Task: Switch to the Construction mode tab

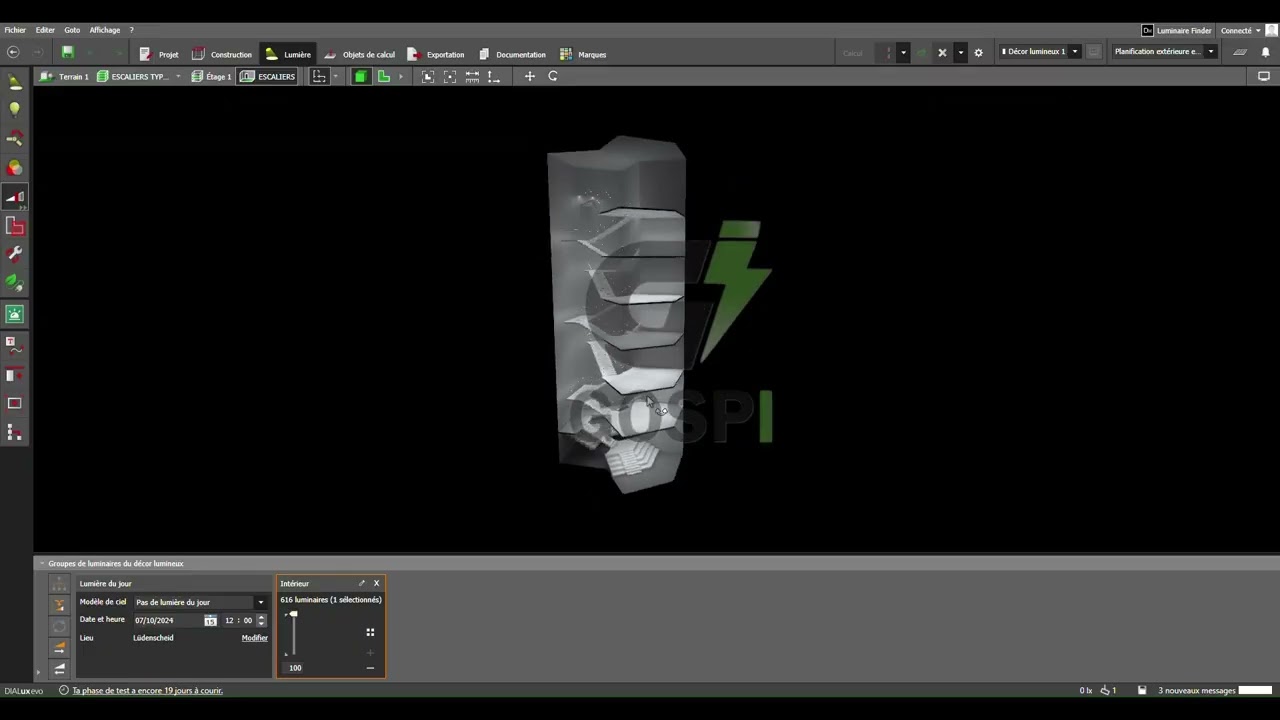Action: click(x=222, y=54)
